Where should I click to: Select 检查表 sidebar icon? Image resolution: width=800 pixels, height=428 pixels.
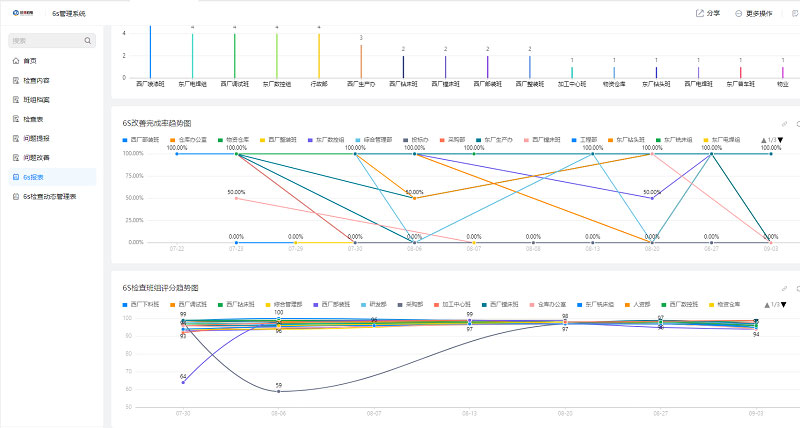[x=15, y=119]
